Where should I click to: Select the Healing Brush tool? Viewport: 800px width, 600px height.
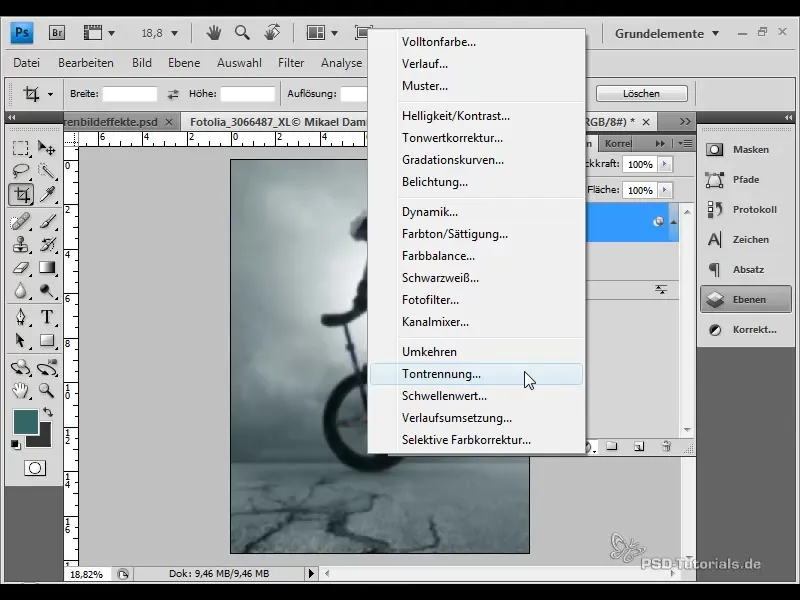pyautogui.click(x=20, y=222)
